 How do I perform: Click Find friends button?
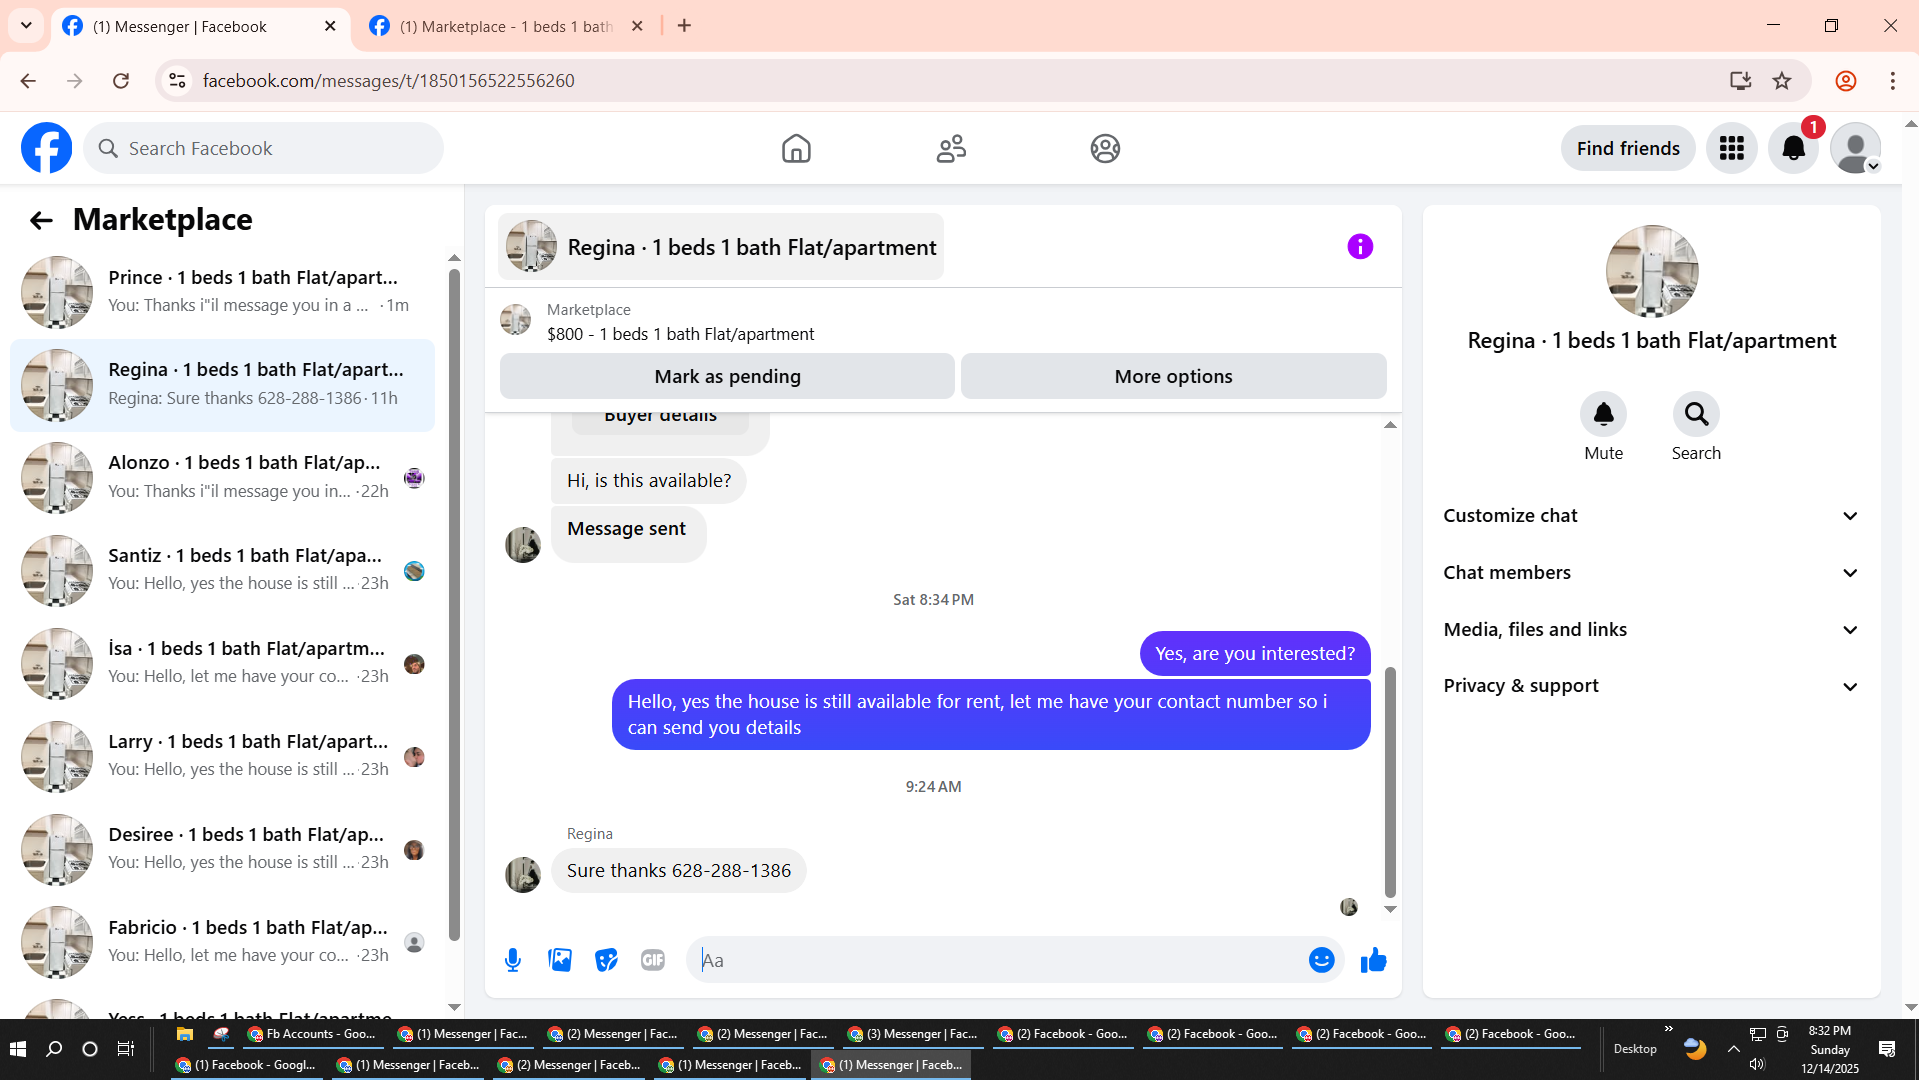1627,148
